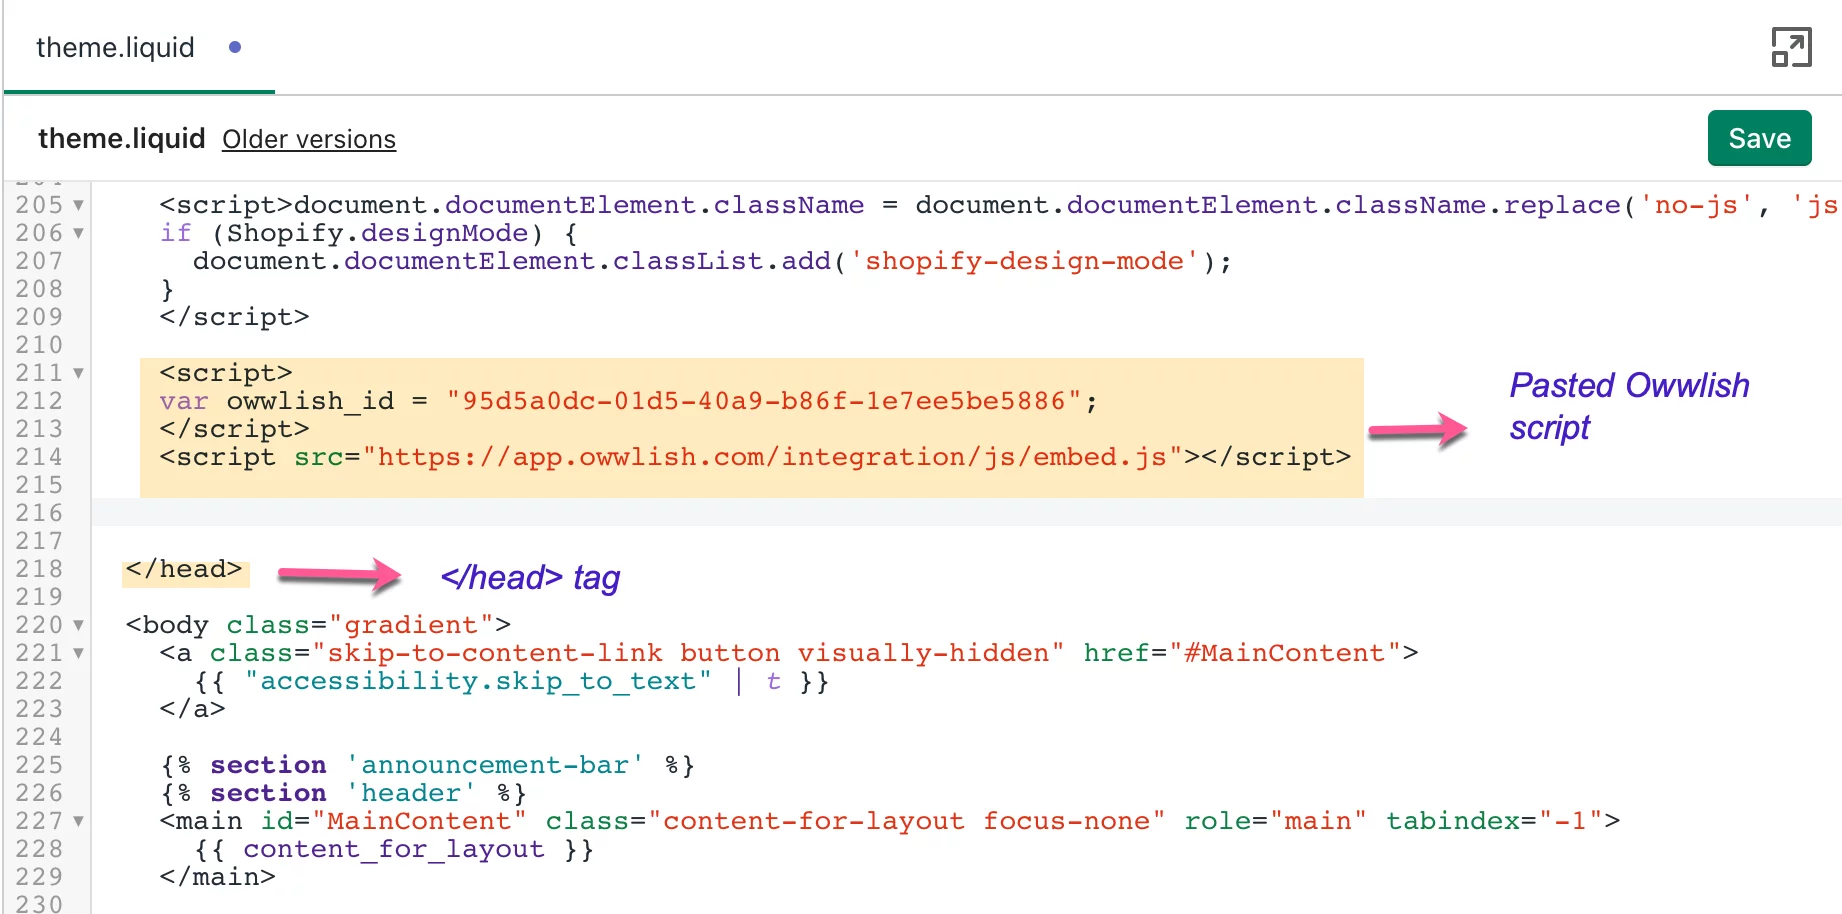The image size is (1842, 914).
Task: Collapse script block fold at line 211
Action: pyautogui.click(x=78, y=373)
